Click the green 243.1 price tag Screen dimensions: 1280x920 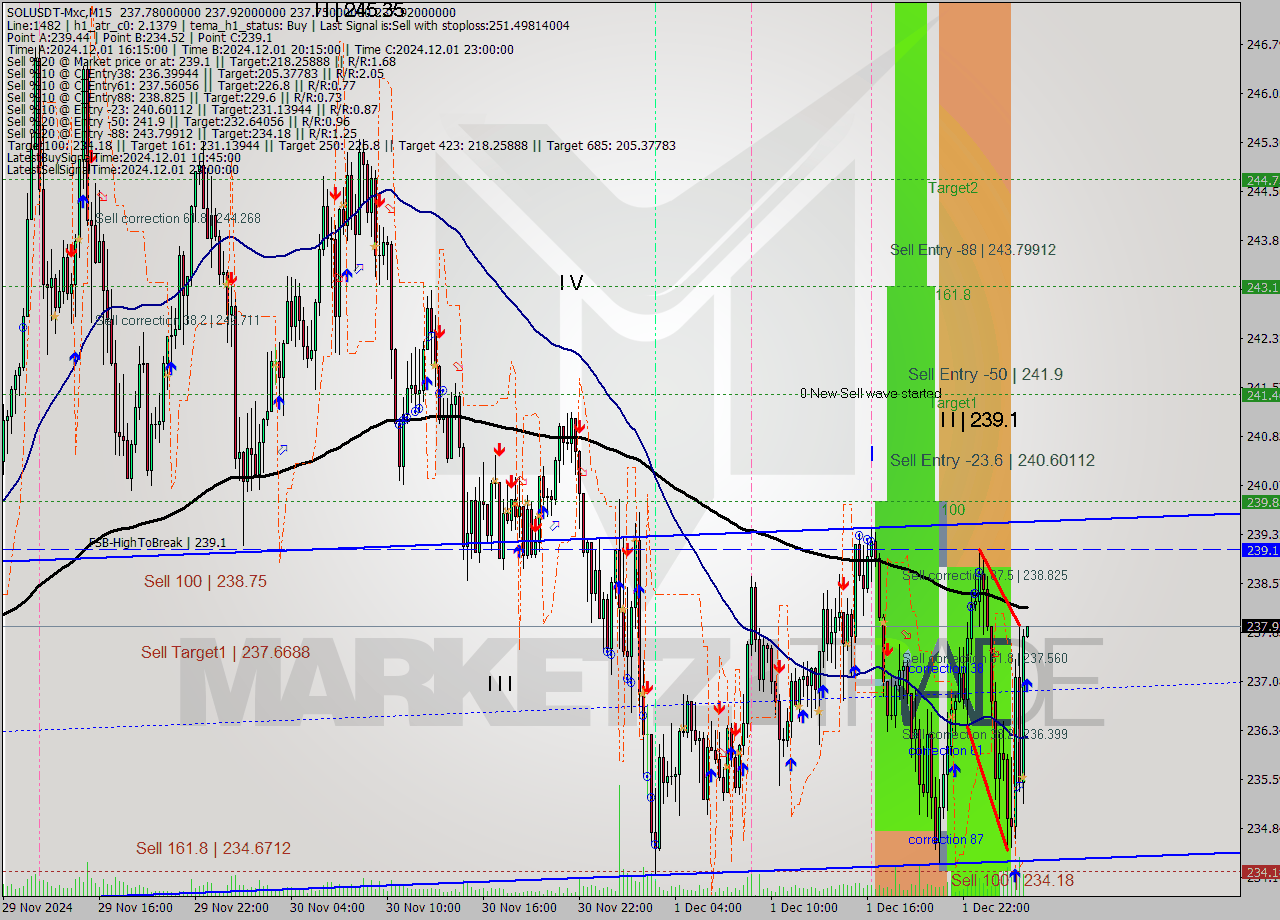(1260, 287)
